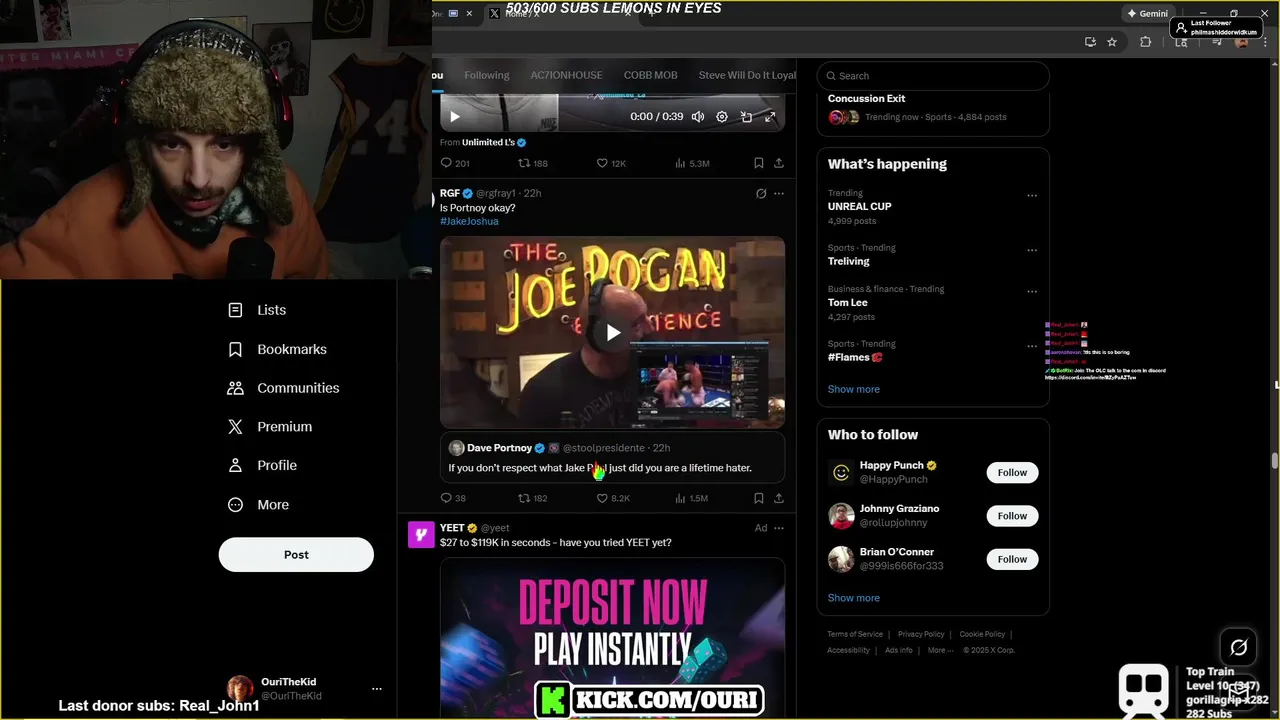
Task: Bookmark the RGF post
Action: click(759, 498)
